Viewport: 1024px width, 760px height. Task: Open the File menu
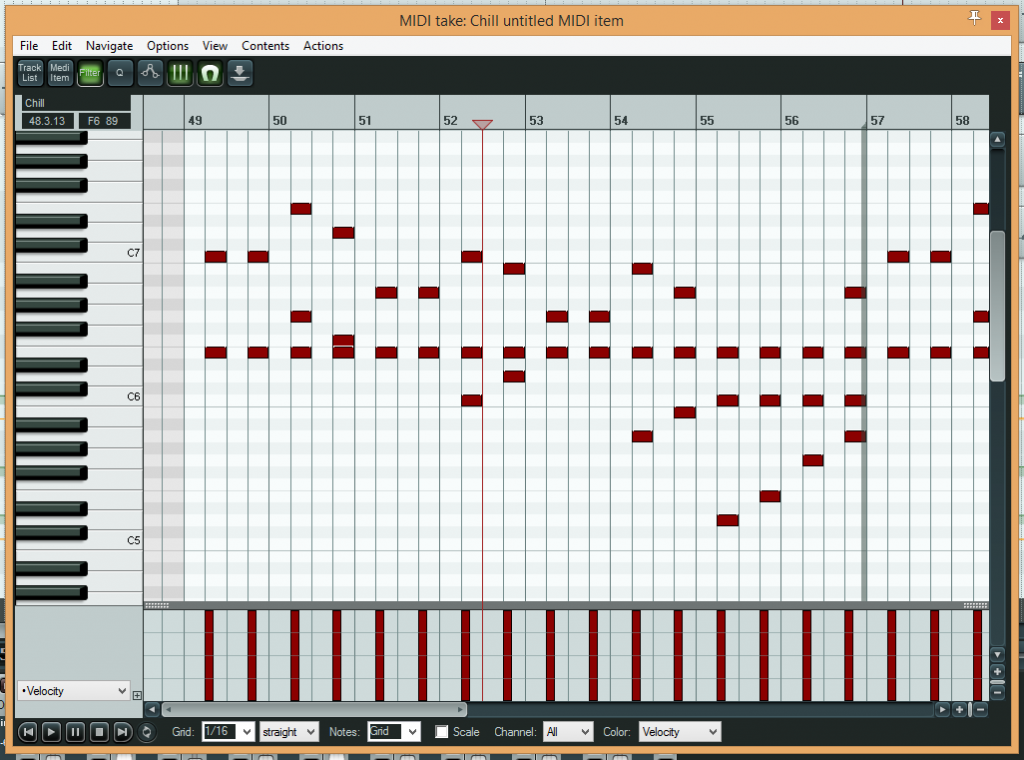[x=29, y=46]
